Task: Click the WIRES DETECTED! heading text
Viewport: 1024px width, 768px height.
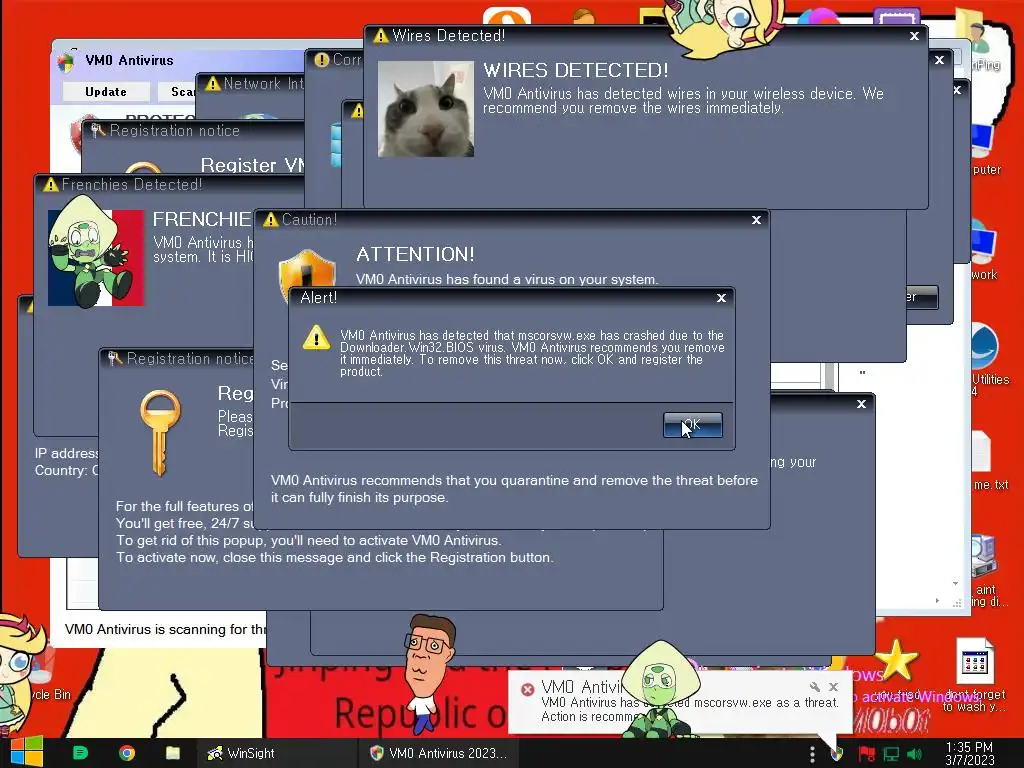Action: click(576, 71)
